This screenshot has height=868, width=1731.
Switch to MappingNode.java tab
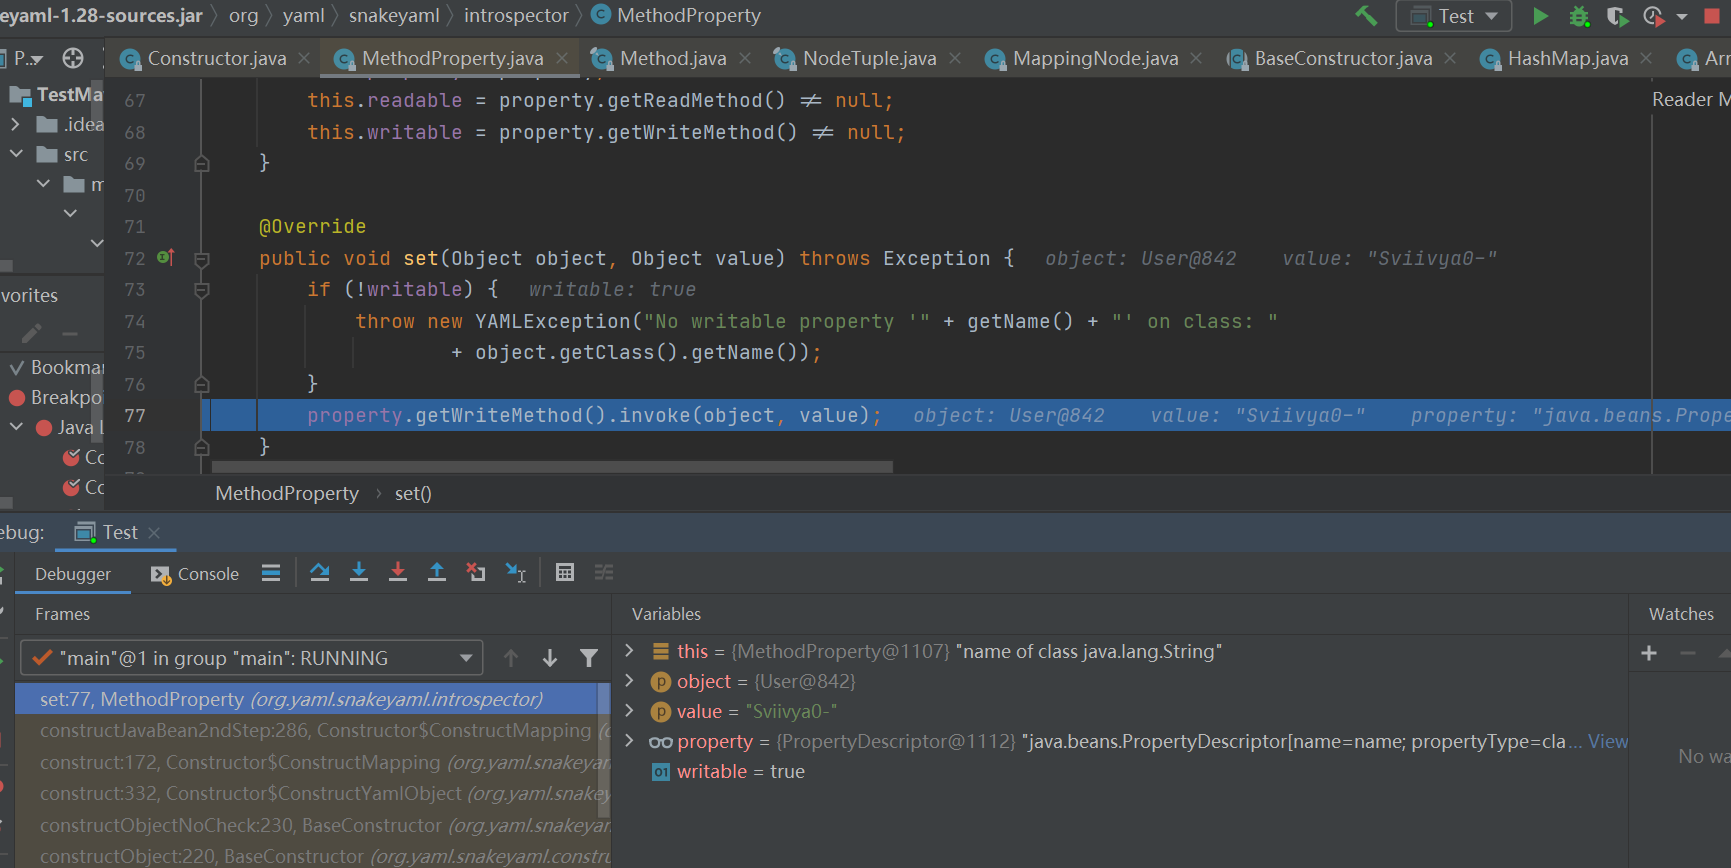pos(1095,59)
